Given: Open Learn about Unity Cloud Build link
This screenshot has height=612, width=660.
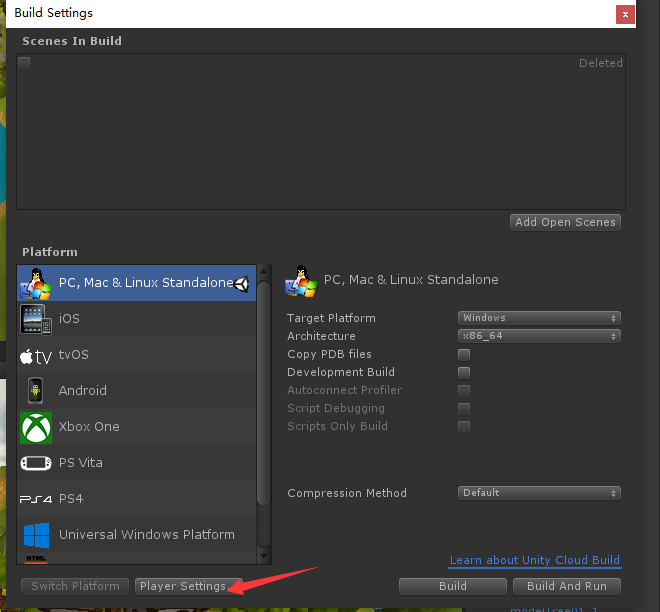Looking at the screenshot, I should coord(535,560).
